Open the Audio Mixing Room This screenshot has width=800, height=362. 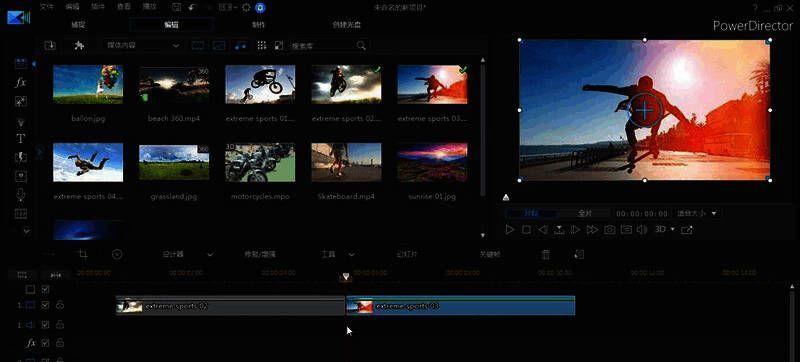click(20, 176)
